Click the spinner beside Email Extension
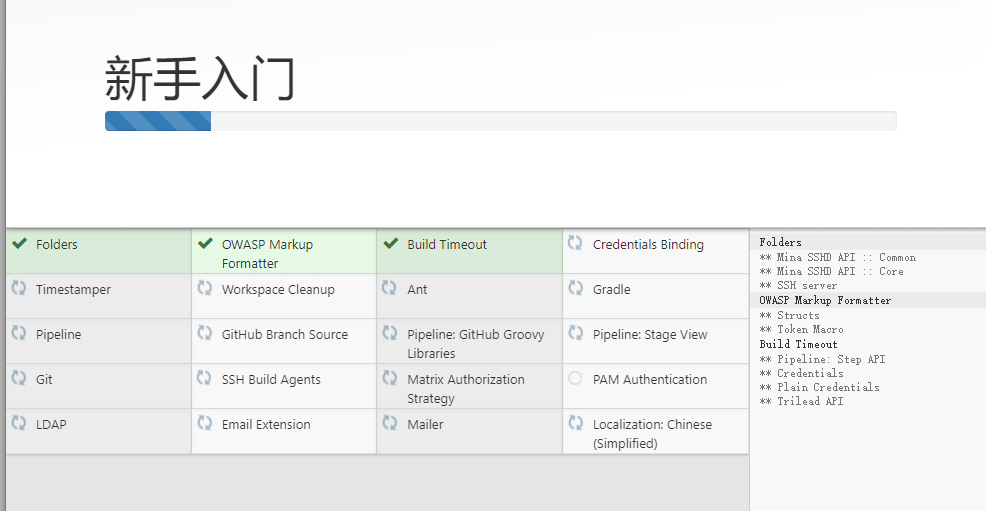Viewport: 986px width, 511px height. 205,423
